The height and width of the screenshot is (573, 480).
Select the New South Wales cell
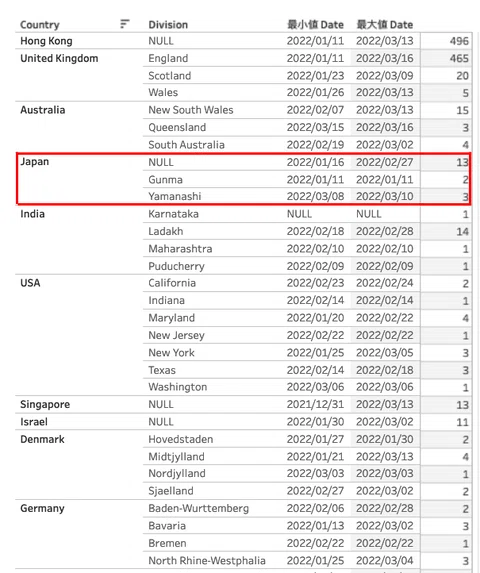click(x=191, y=110)
